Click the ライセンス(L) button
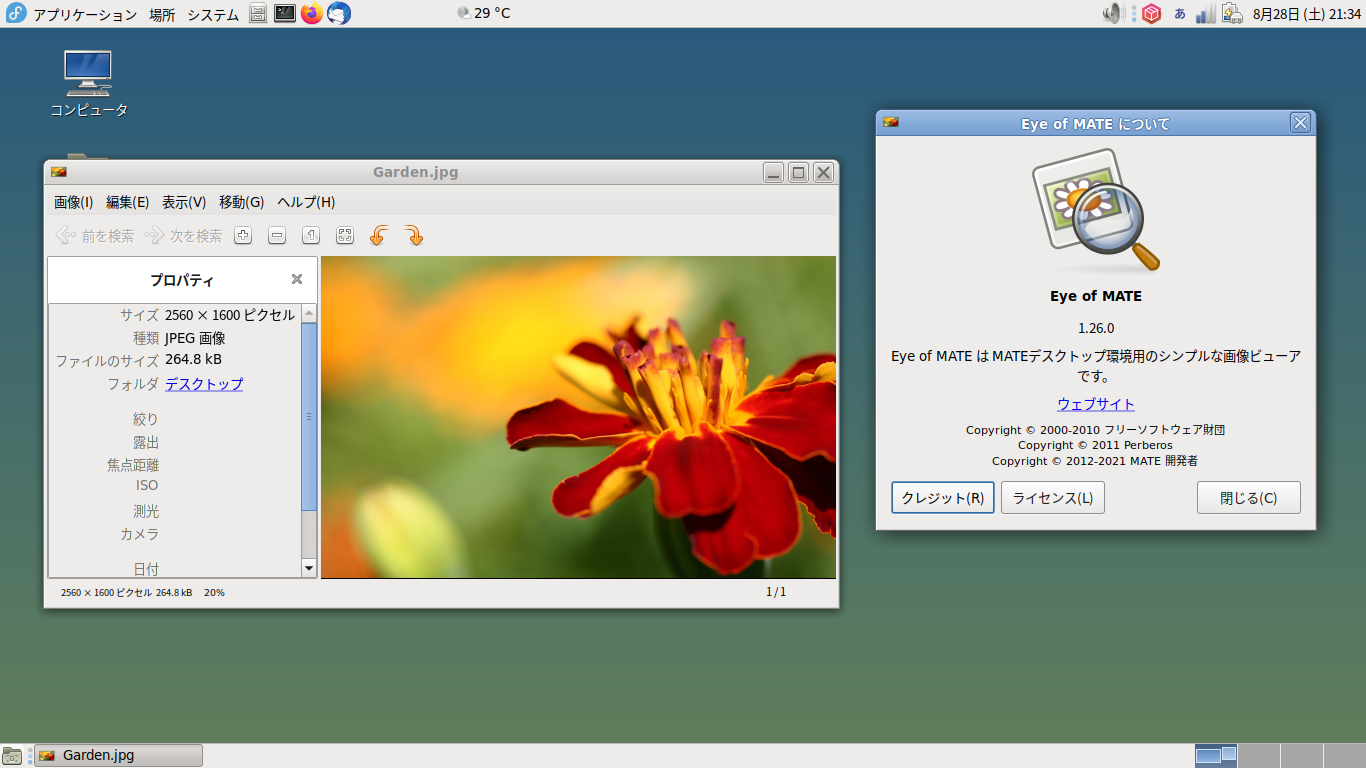Viewport: 1366px width, 768px height. (1053, 498)
